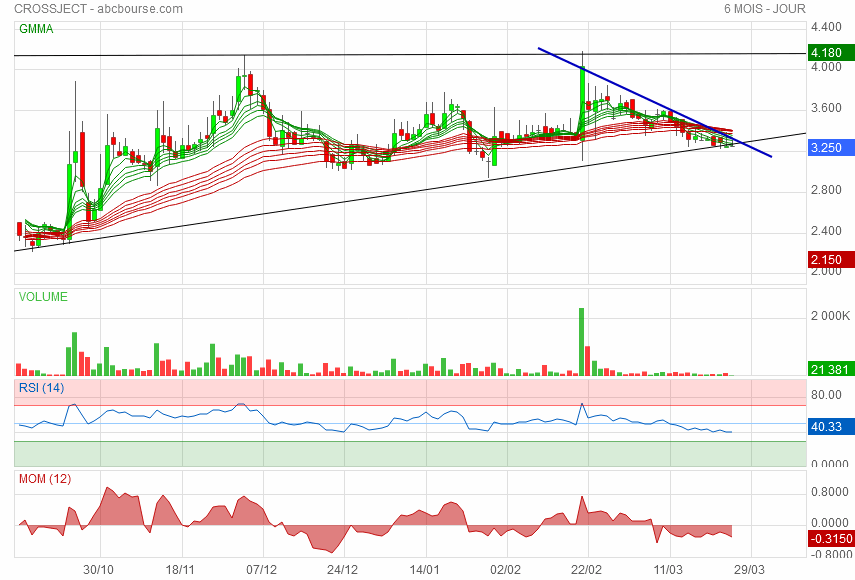Viewport: 855px width, 580px height.
Task: Click the 2.400 price axis label
Action: (826, 231)
